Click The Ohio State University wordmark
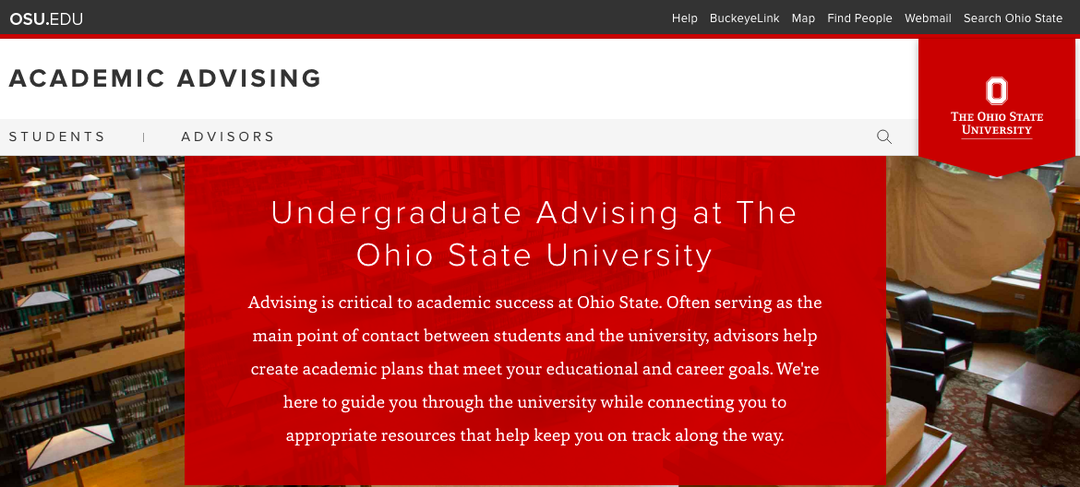 tap(996, 124)
